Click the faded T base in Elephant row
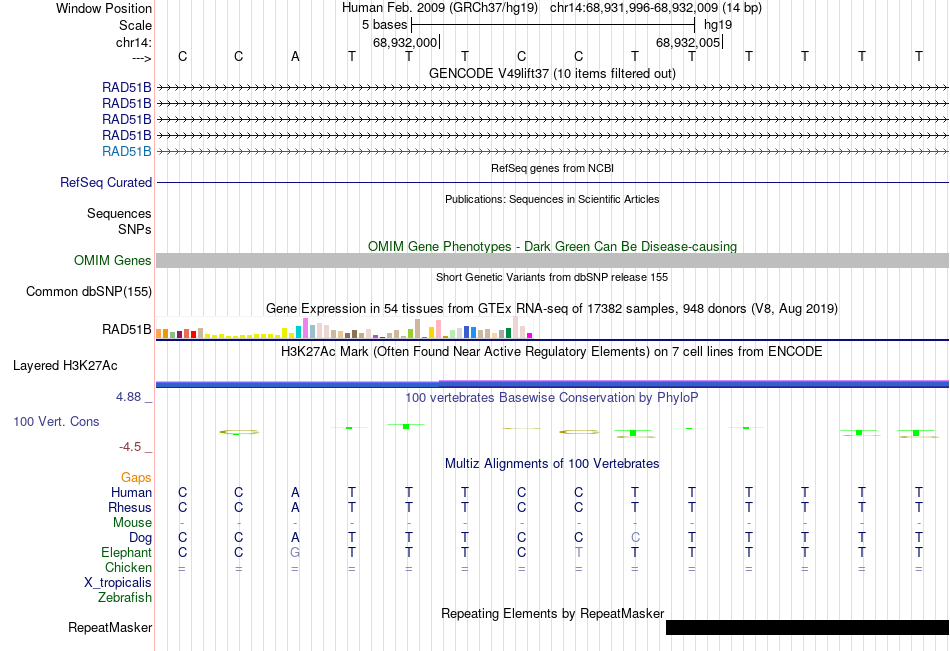The width and height of the screenshot is (950, 651). (579, 552)
